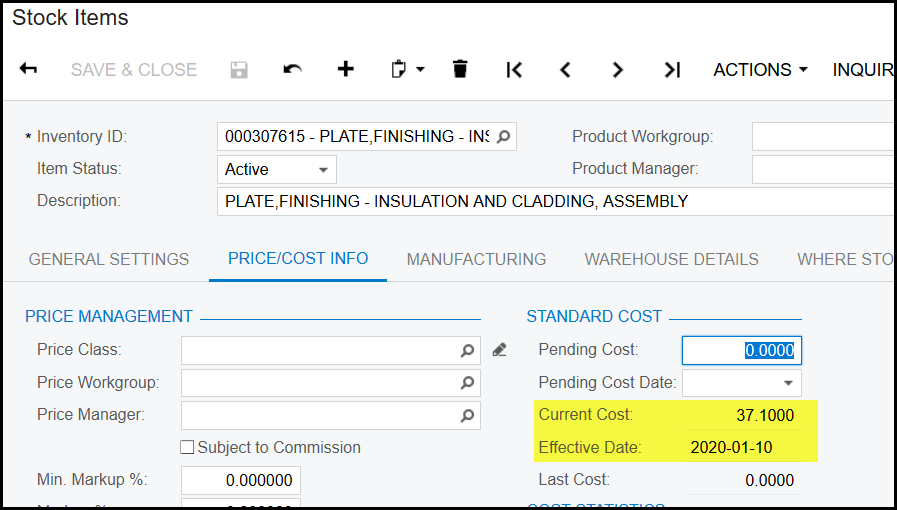The height and width of the screenshot is (510, 897).
Task: Go to last record icon
Action: click(672, 69)
